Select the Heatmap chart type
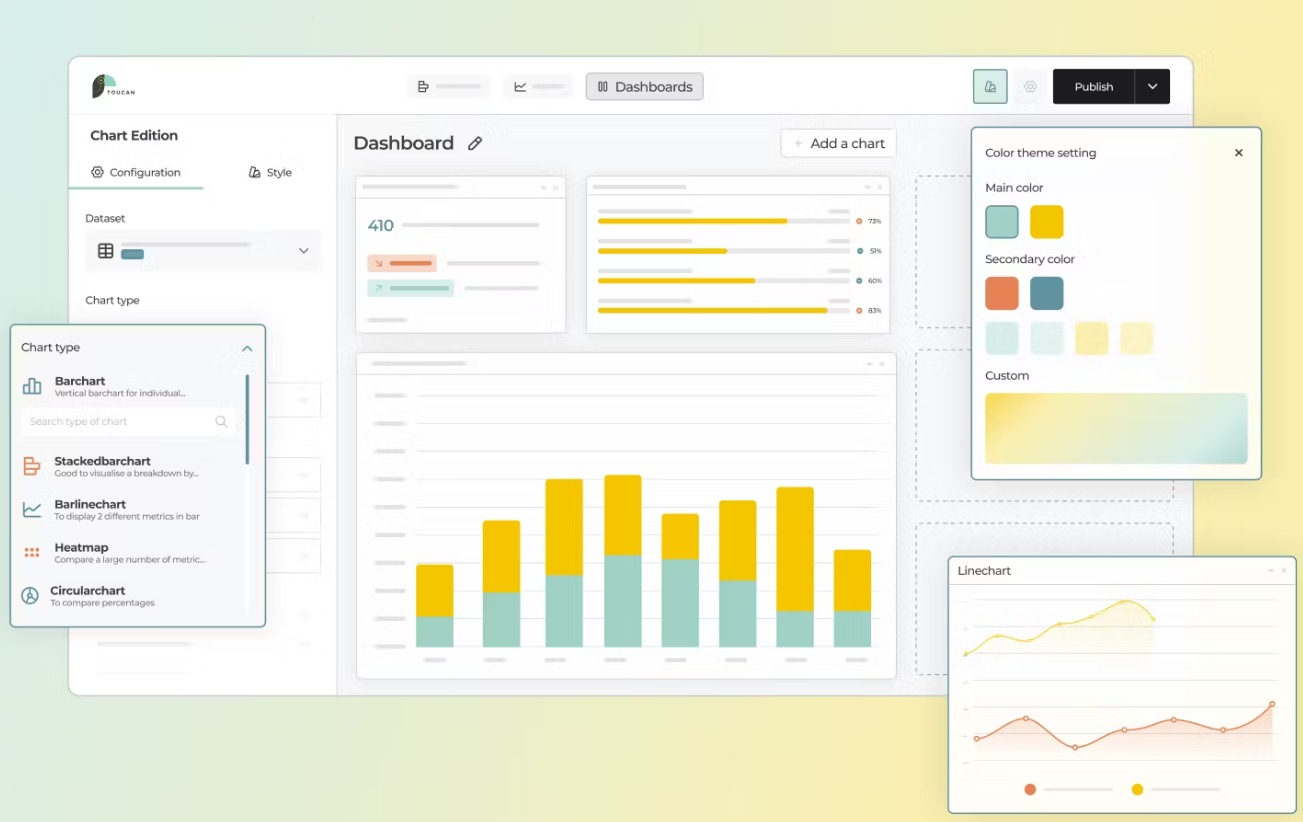 81,552
